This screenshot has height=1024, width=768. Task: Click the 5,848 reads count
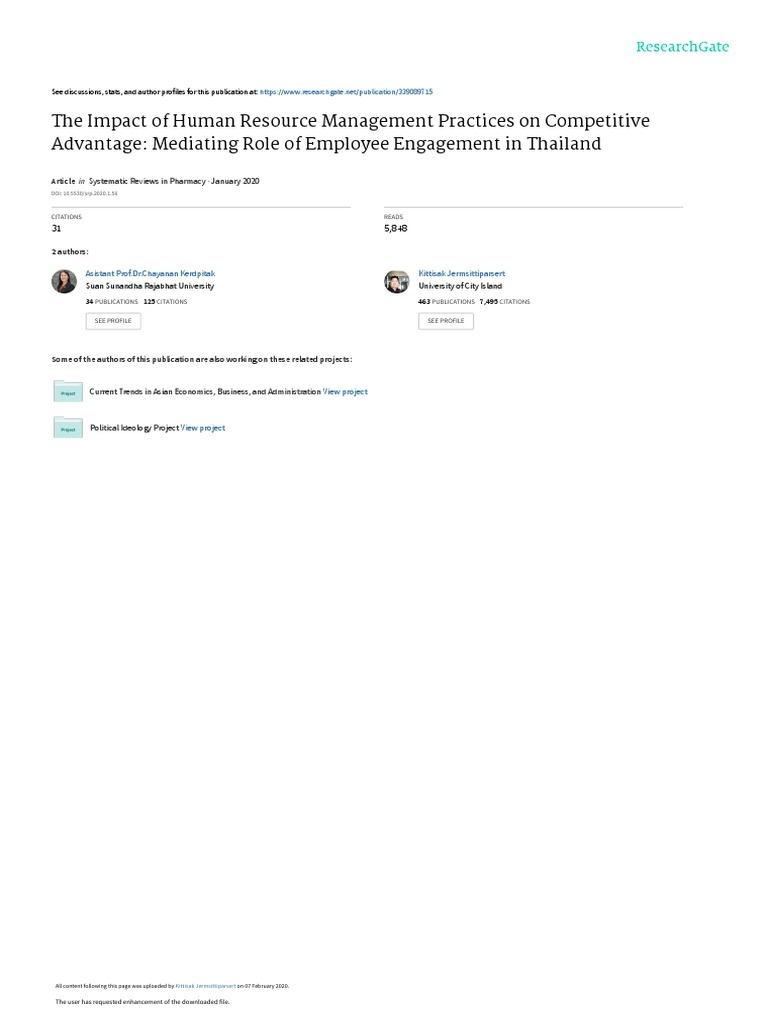pyautogui.click(x=396, y=228)
